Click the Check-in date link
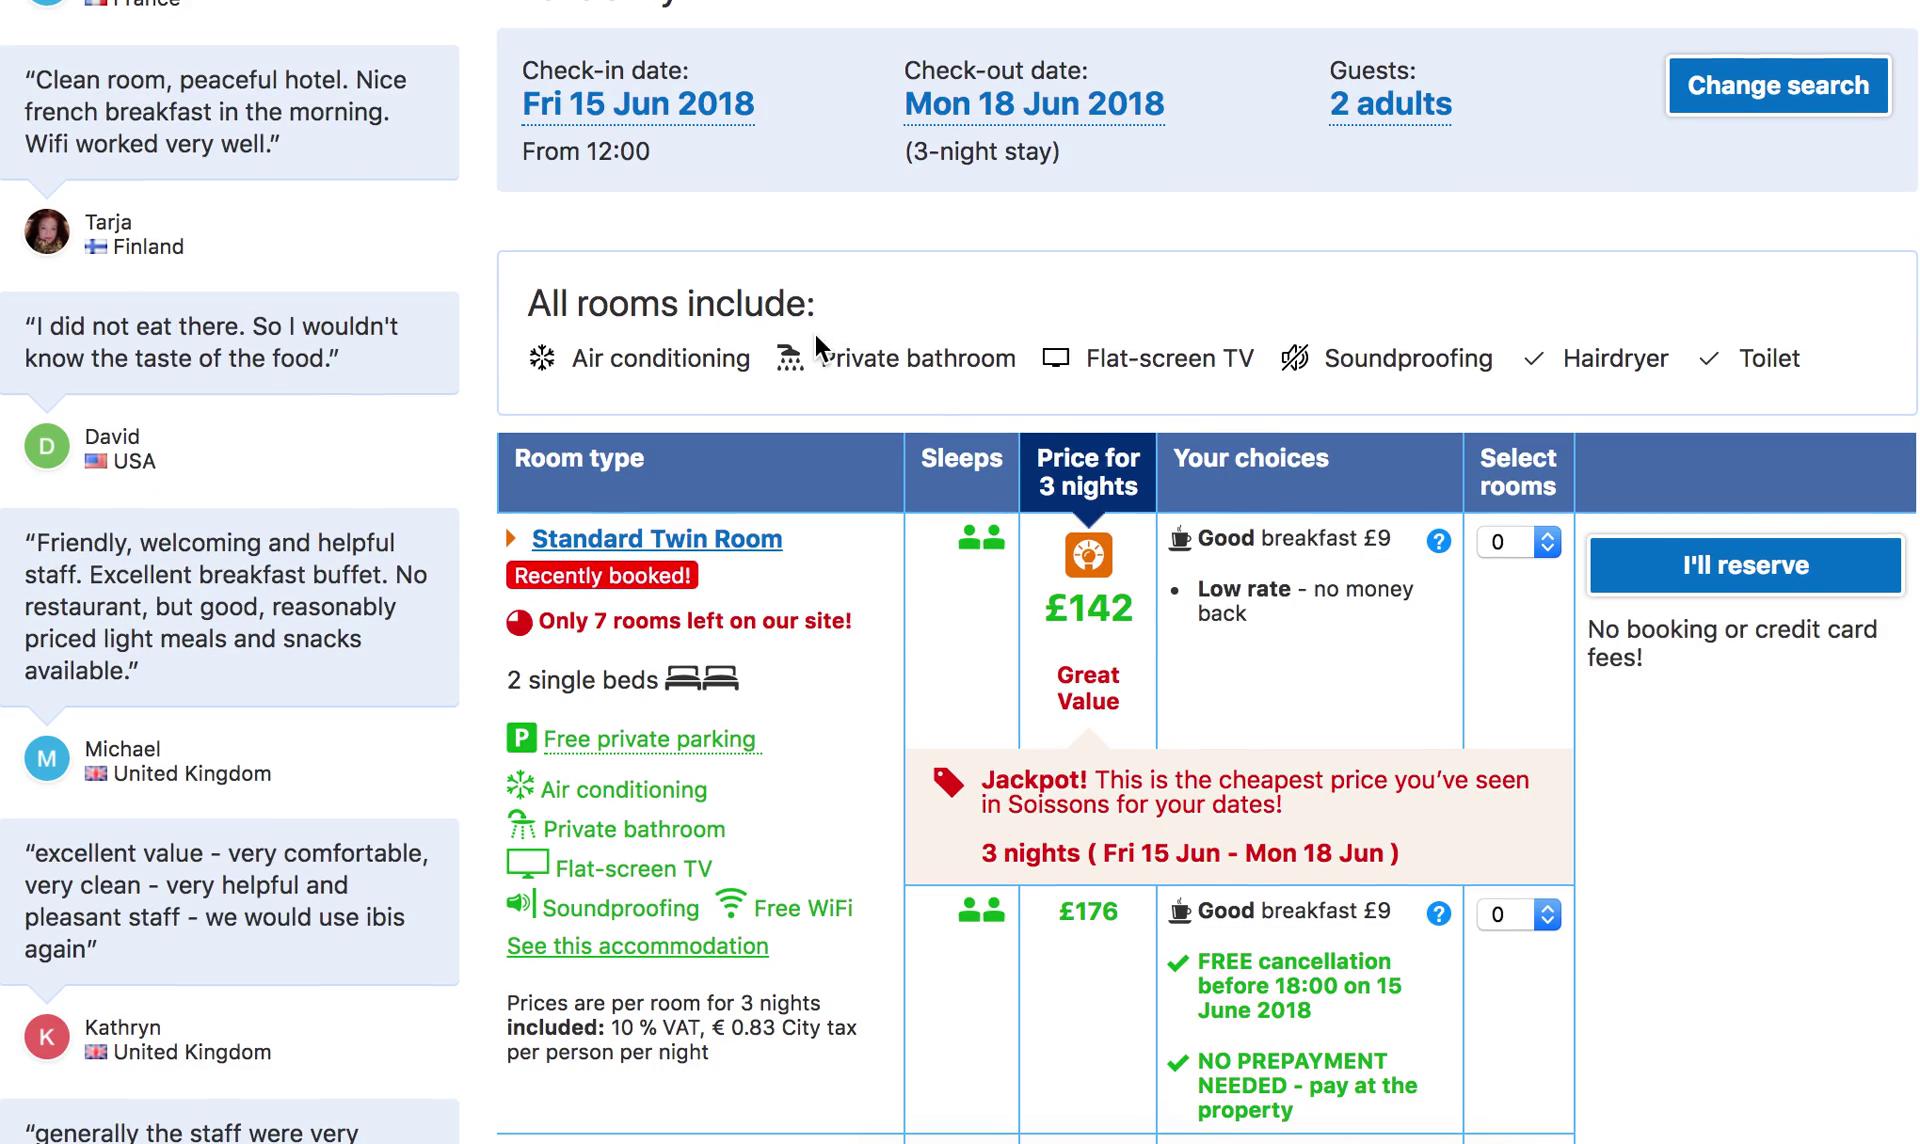The image size is (1920, 1144). [639, 104]
